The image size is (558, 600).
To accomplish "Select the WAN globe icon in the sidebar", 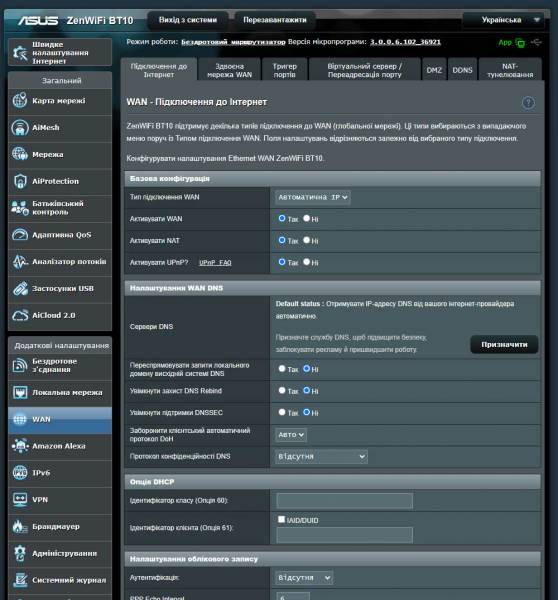I will click(x=20, y=419).
